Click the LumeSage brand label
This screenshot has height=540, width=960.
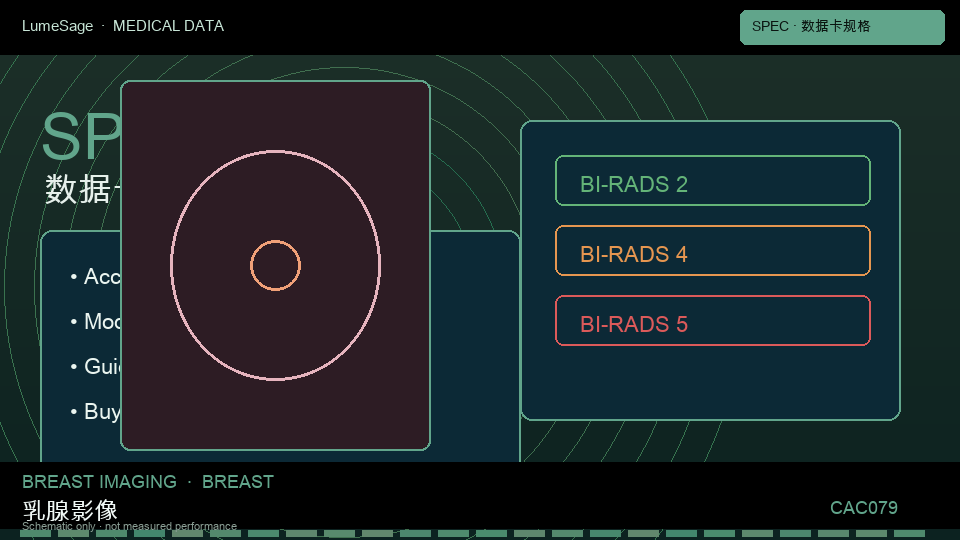58,26
